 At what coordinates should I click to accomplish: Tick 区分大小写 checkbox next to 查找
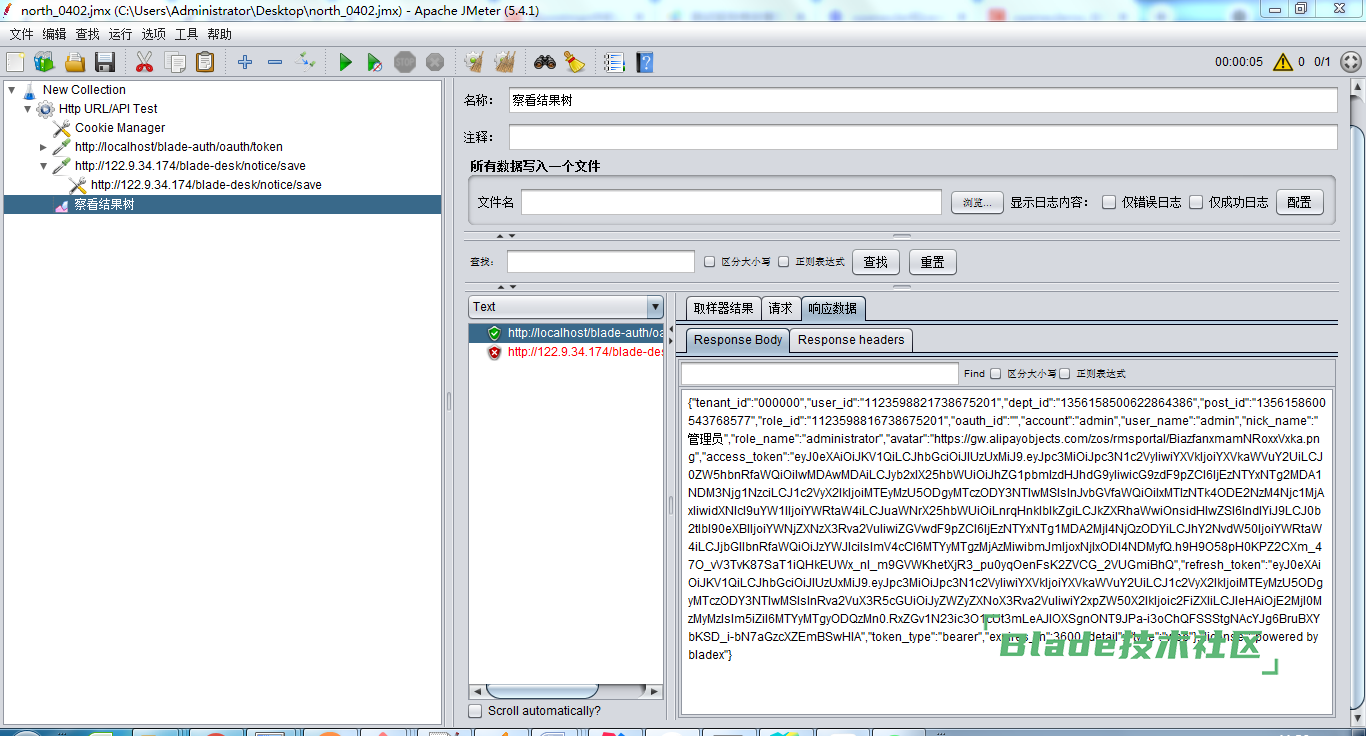[709, 262]
